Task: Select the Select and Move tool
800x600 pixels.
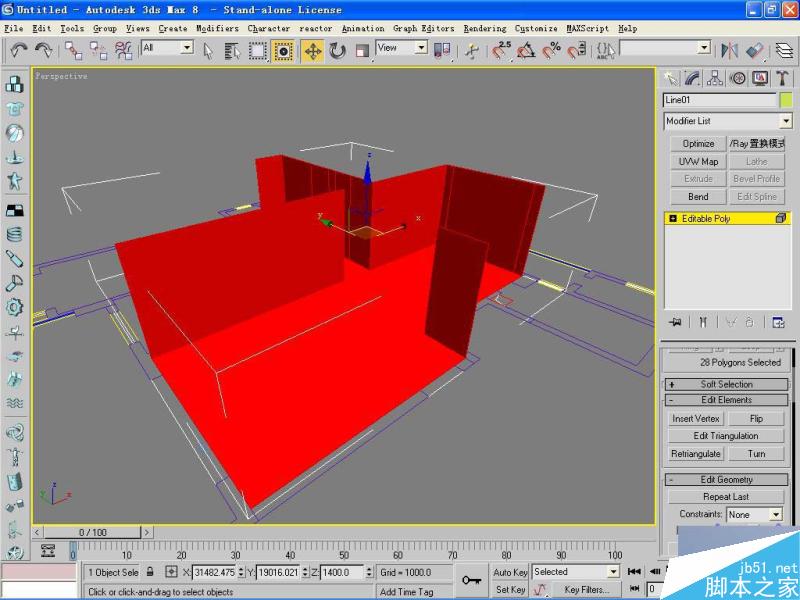Action: click(x=314, y=50)
